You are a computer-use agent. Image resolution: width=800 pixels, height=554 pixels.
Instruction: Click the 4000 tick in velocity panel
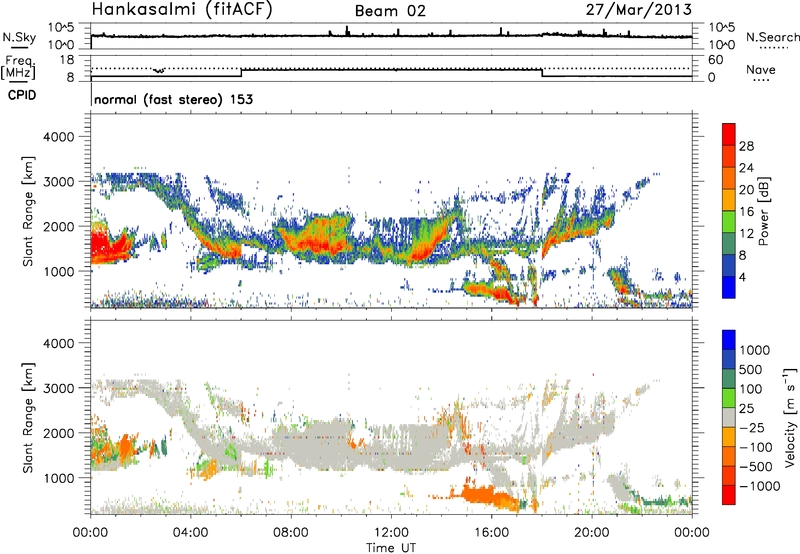click(59, 343)
